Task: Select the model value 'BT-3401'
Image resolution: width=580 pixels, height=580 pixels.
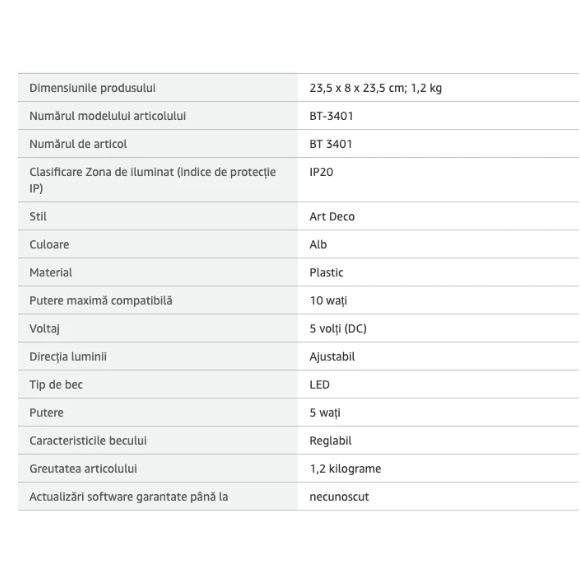Action: click(331, 116)
